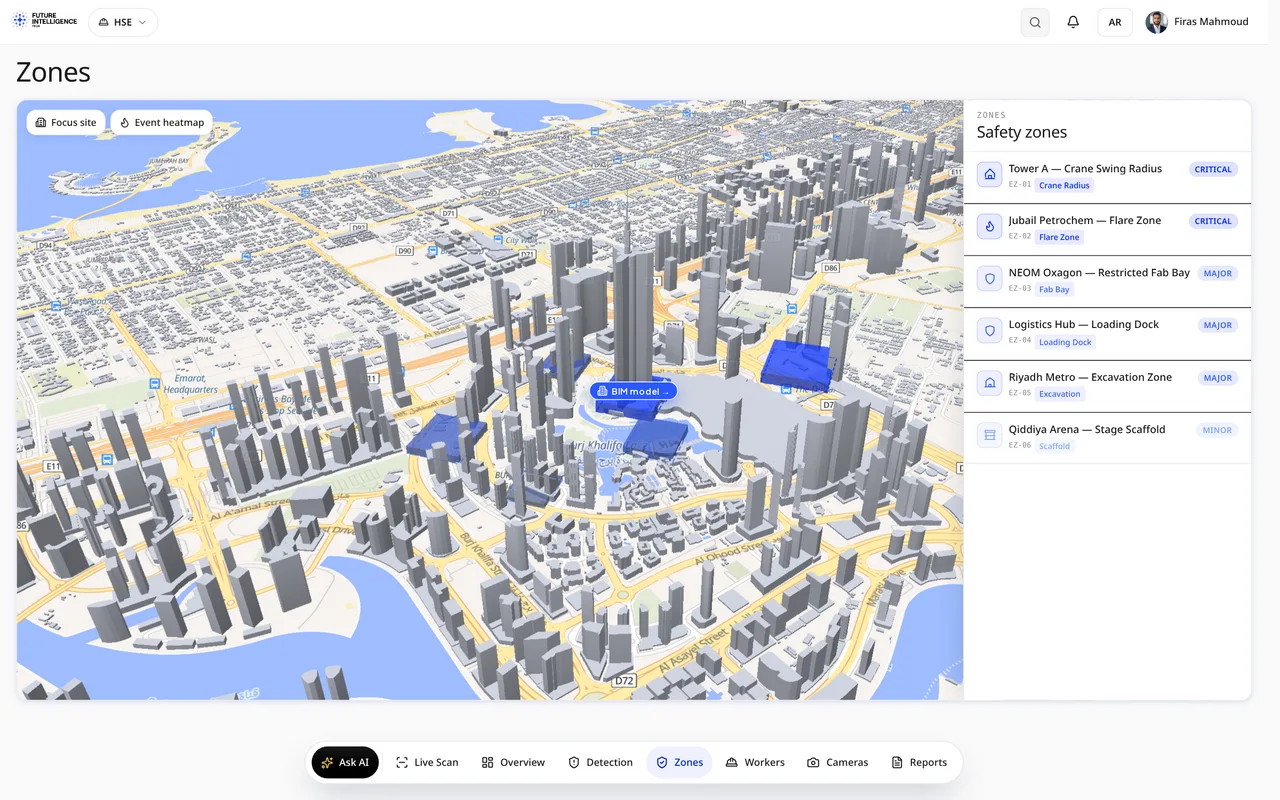
Task: Open the notifications bell
Action: pyautogui.click(x=1073, y=22)
